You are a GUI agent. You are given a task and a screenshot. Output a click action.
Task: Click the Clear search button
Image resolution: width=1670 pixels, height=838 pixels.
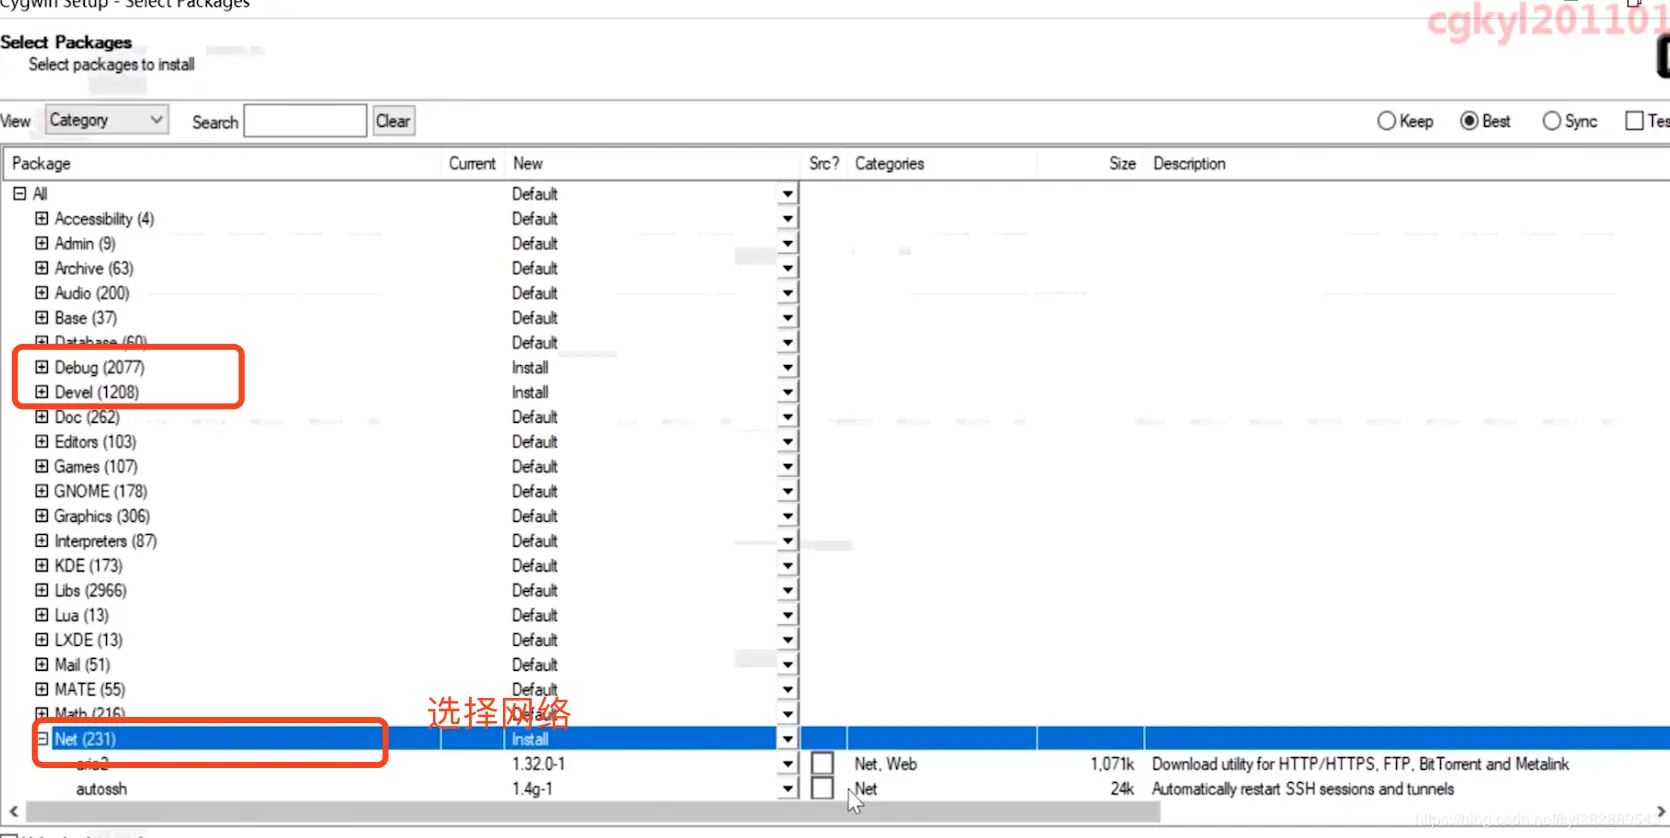coord(393,121)
